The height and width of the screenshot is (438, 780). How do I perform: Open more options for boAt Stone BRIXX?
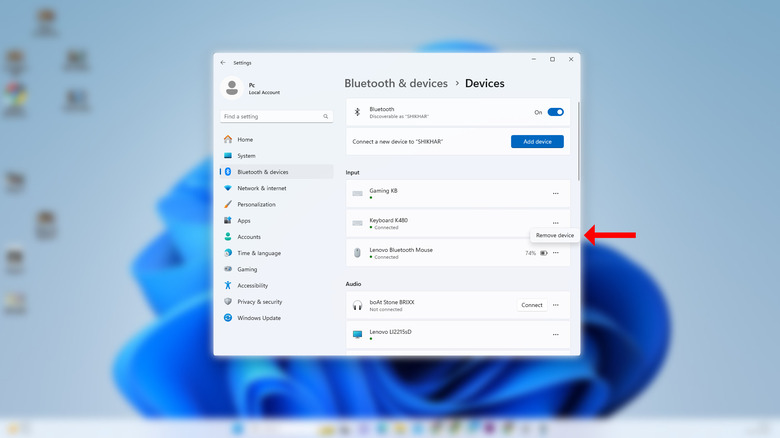pos(556,305)
